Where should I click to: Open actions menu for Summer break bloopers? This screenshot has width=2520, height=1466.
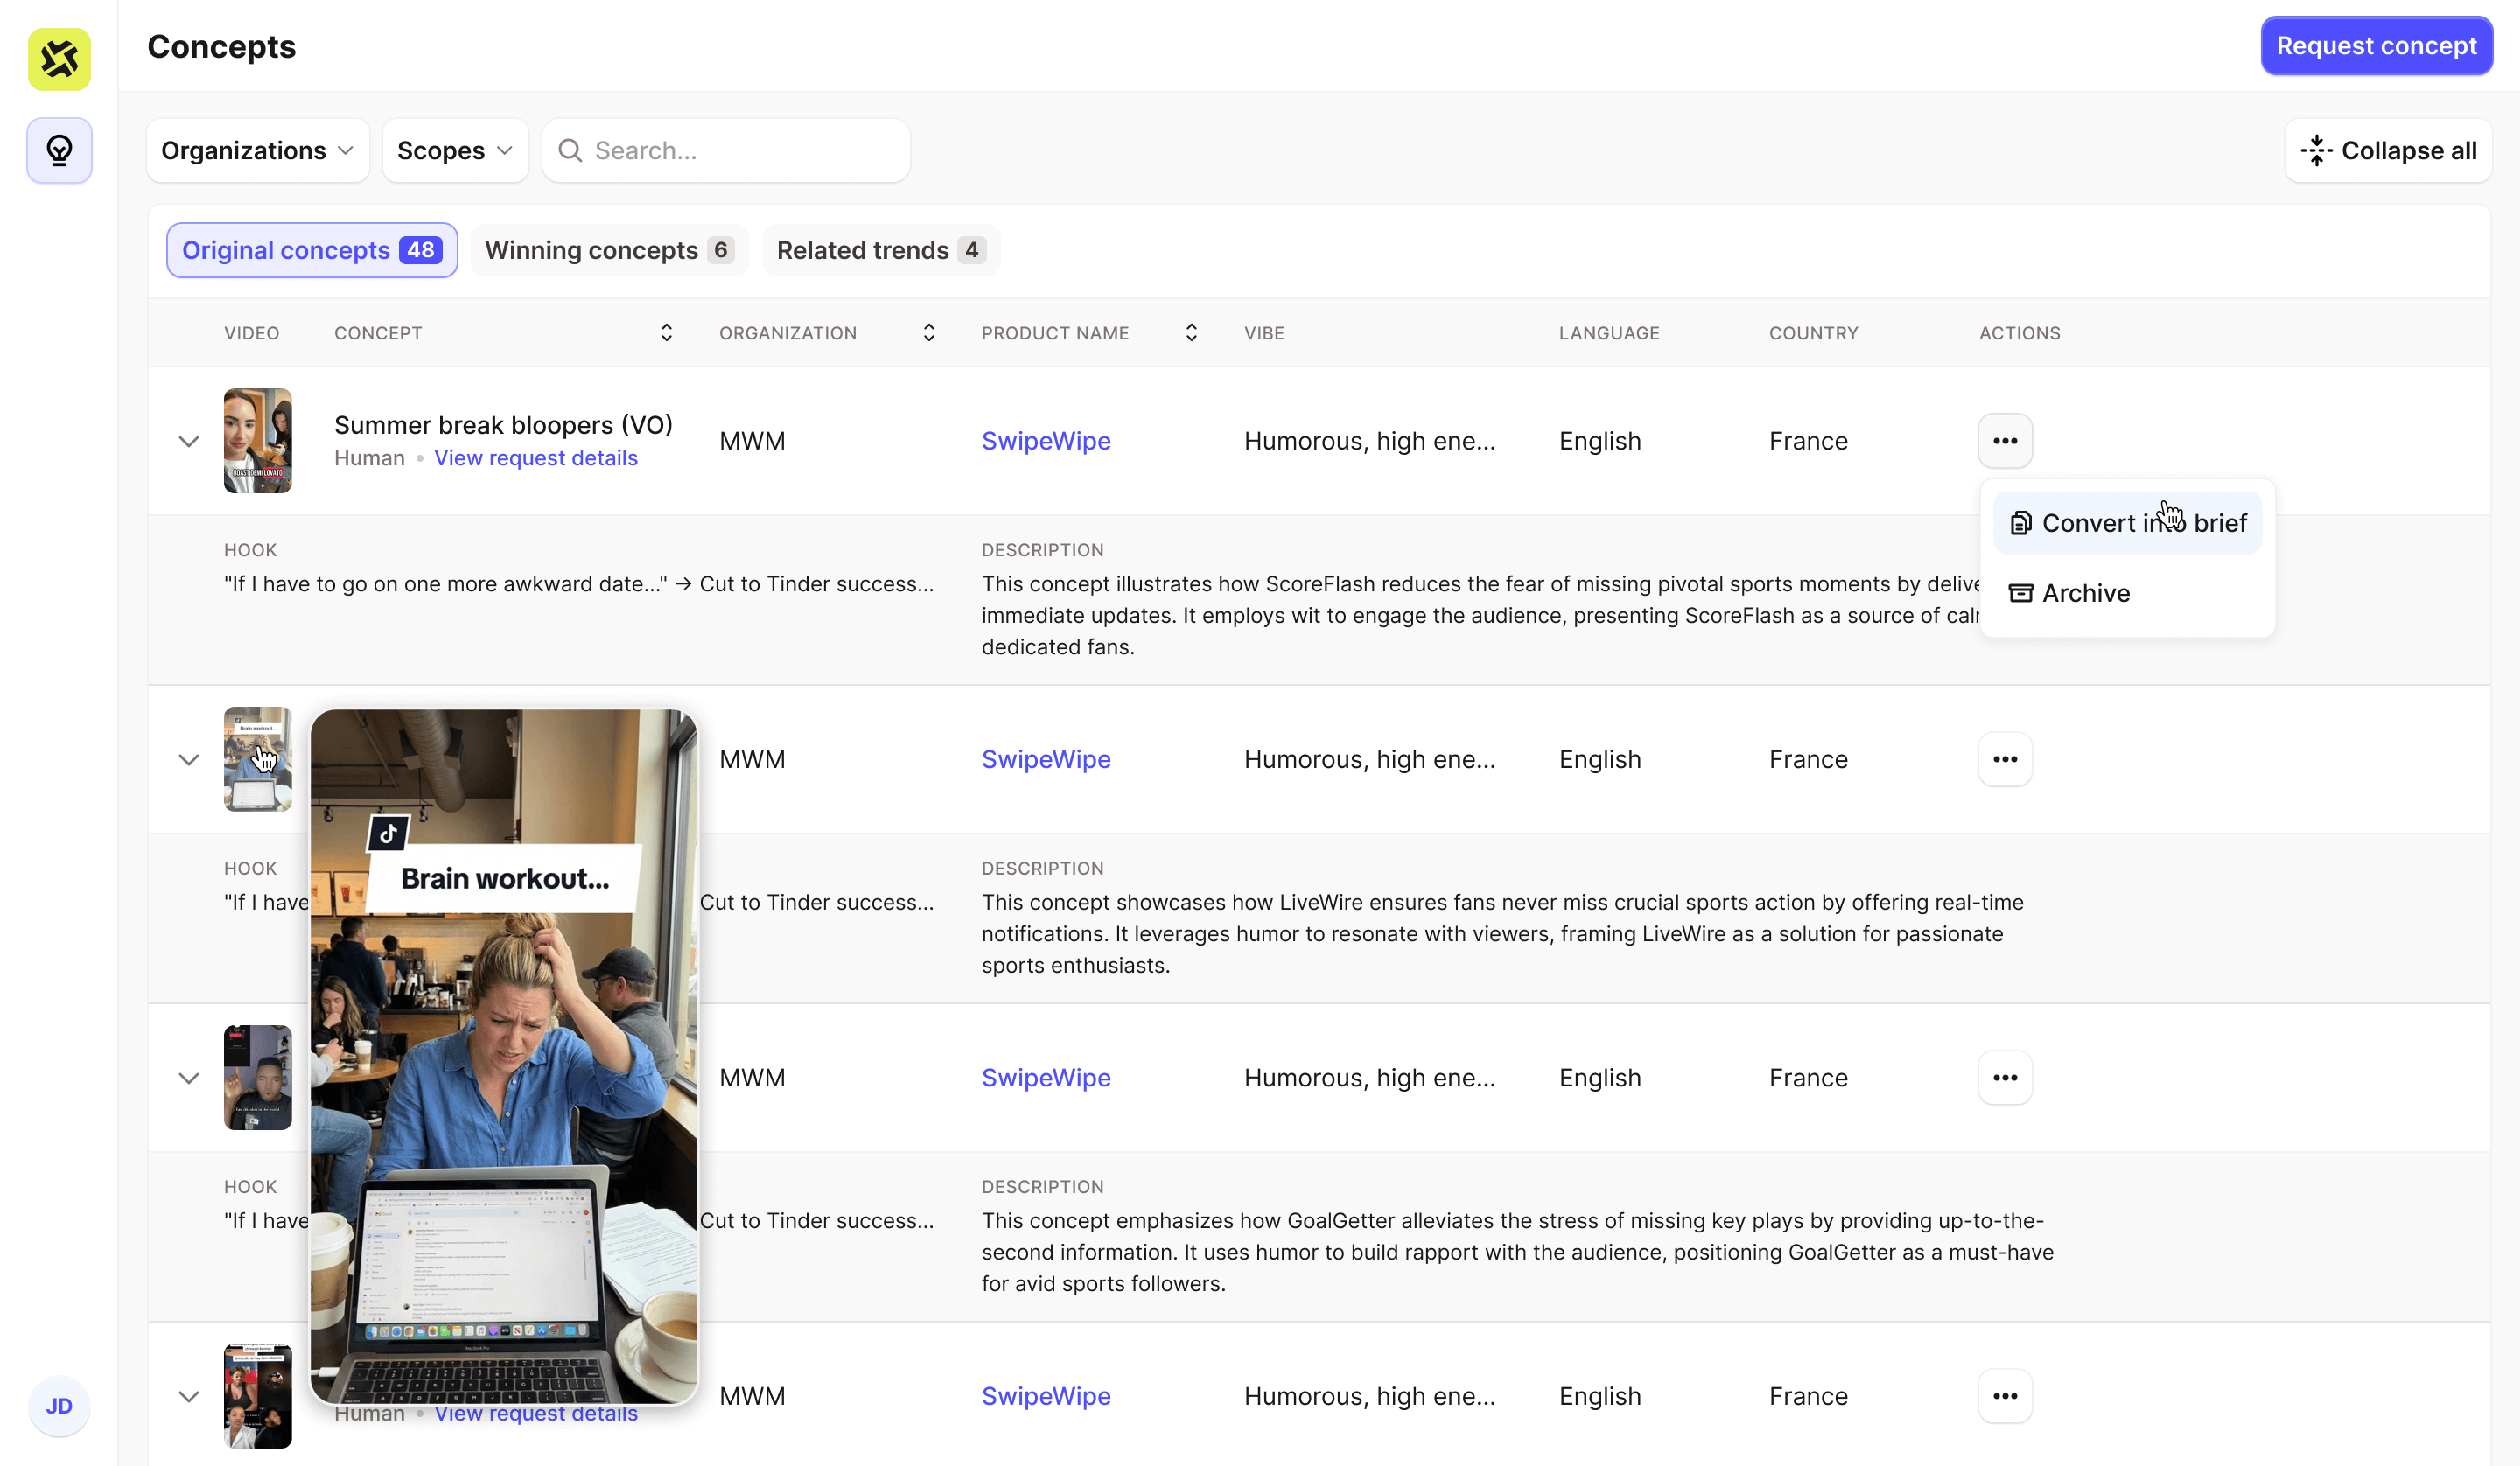(2004, 441)
